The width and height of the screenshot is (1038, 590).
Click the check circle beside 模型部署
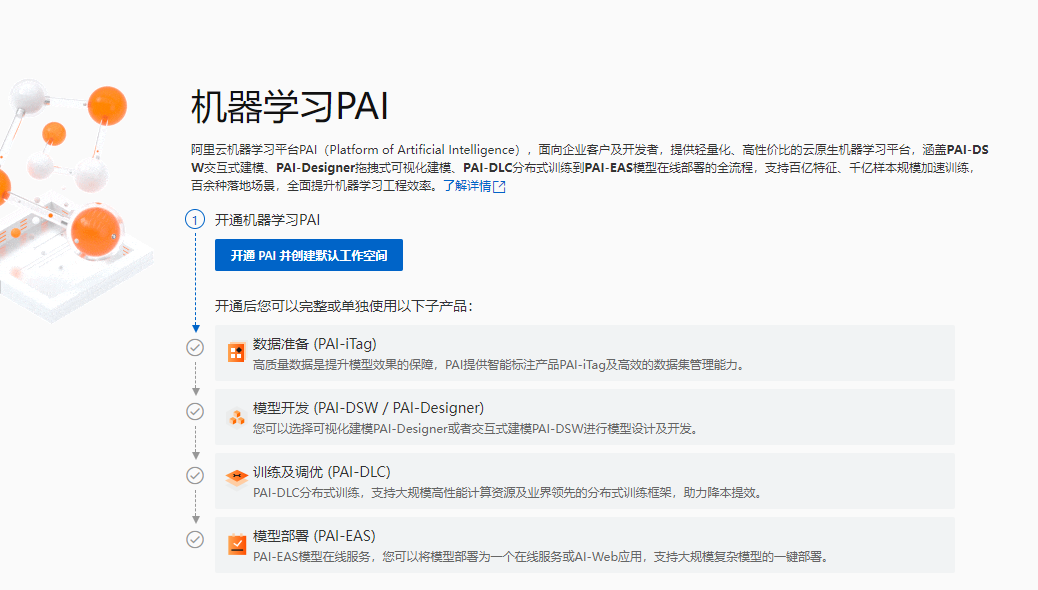pyautogui.click(x=195, y=539)
